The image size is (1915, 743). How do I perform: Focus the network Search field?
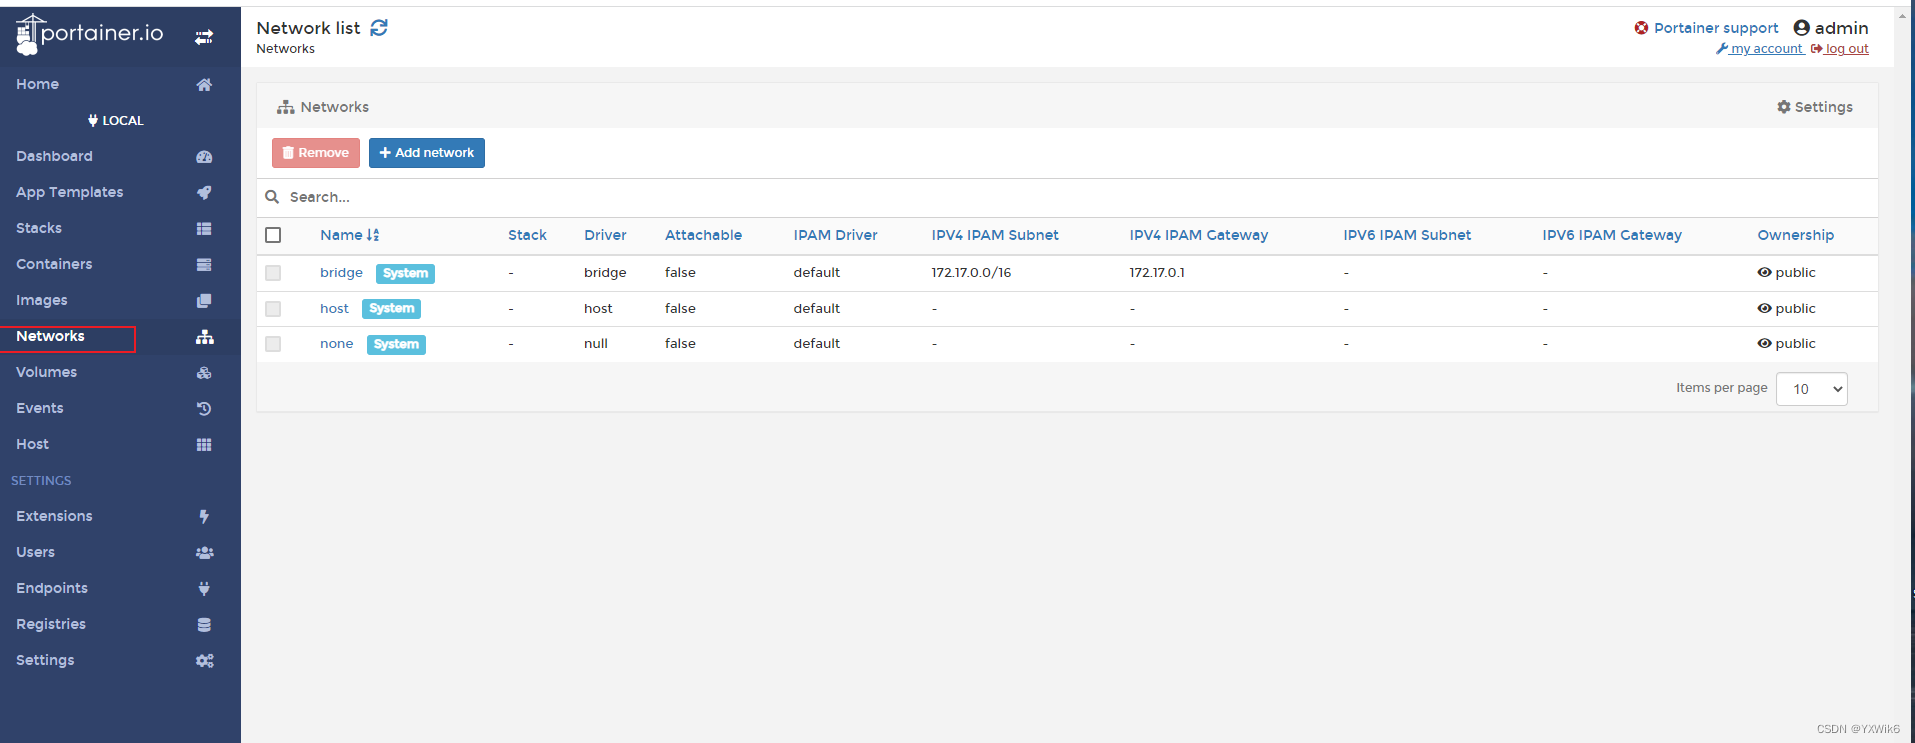click(1067, 198)
